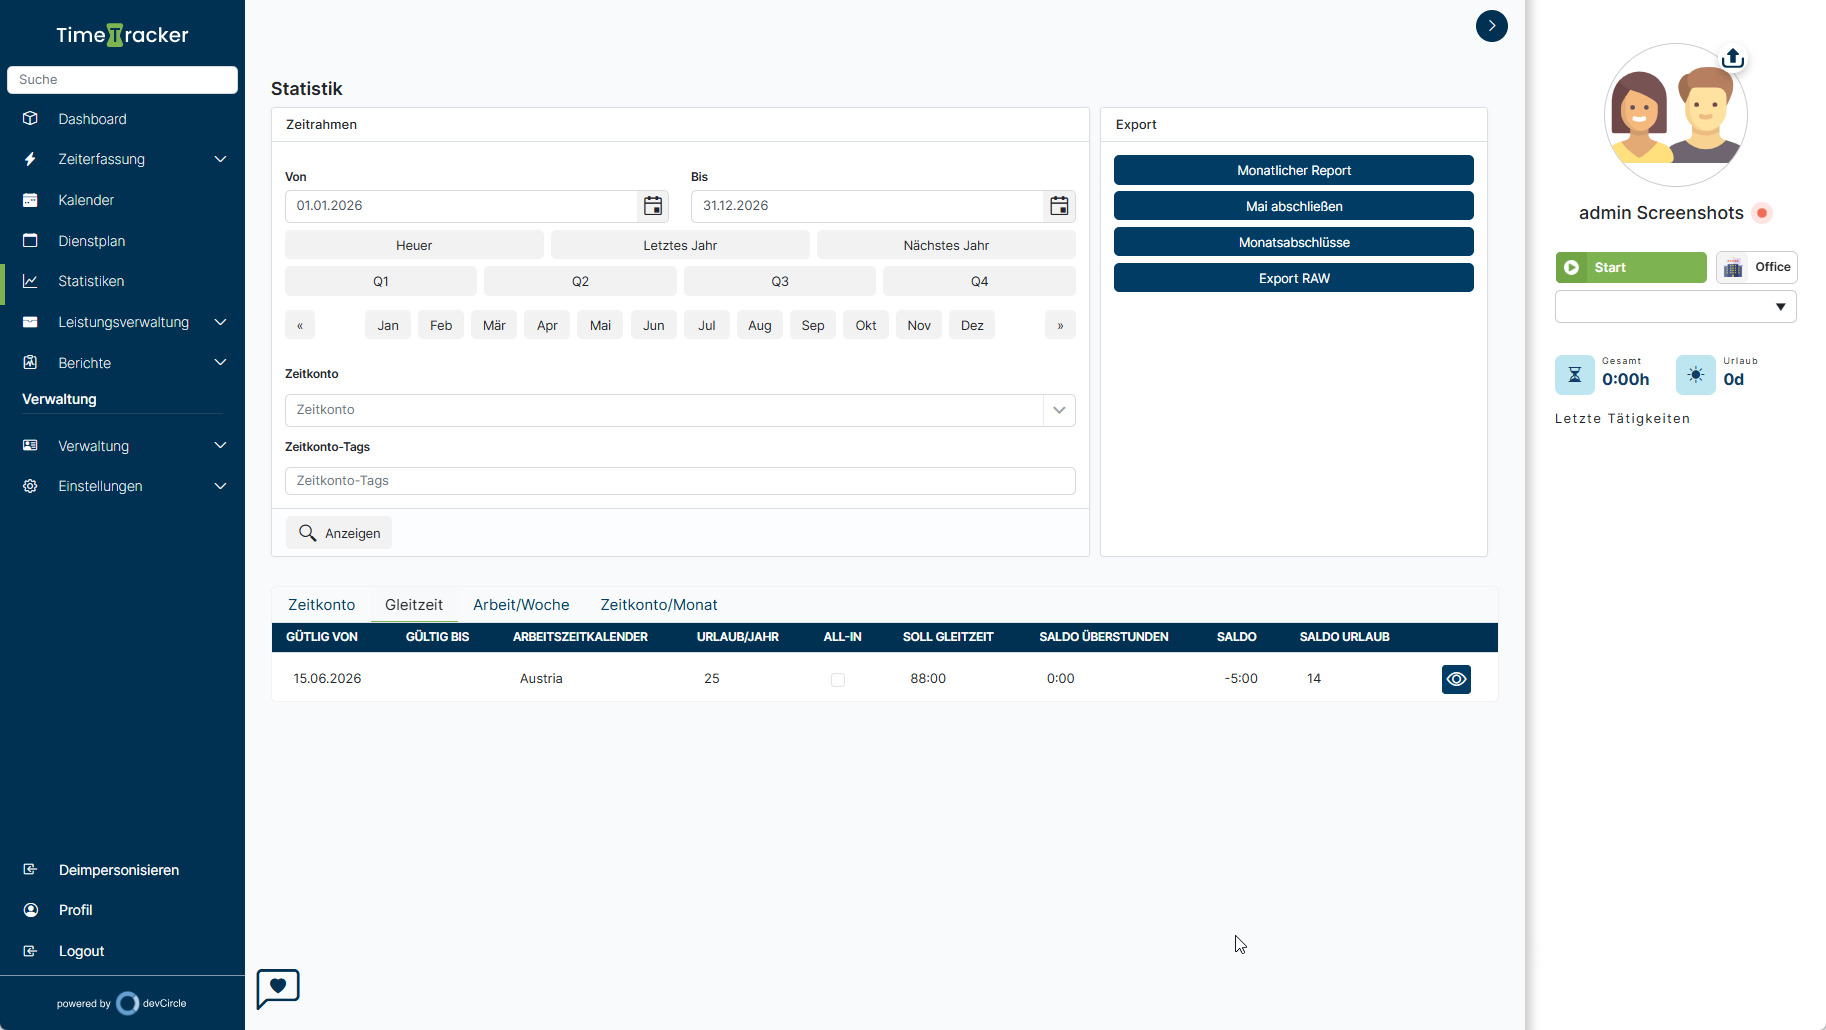The height and width of the screenshot is (1030, 1826).
Task: Open the dropdown below the Start button
Action: tap(1675, 307)
